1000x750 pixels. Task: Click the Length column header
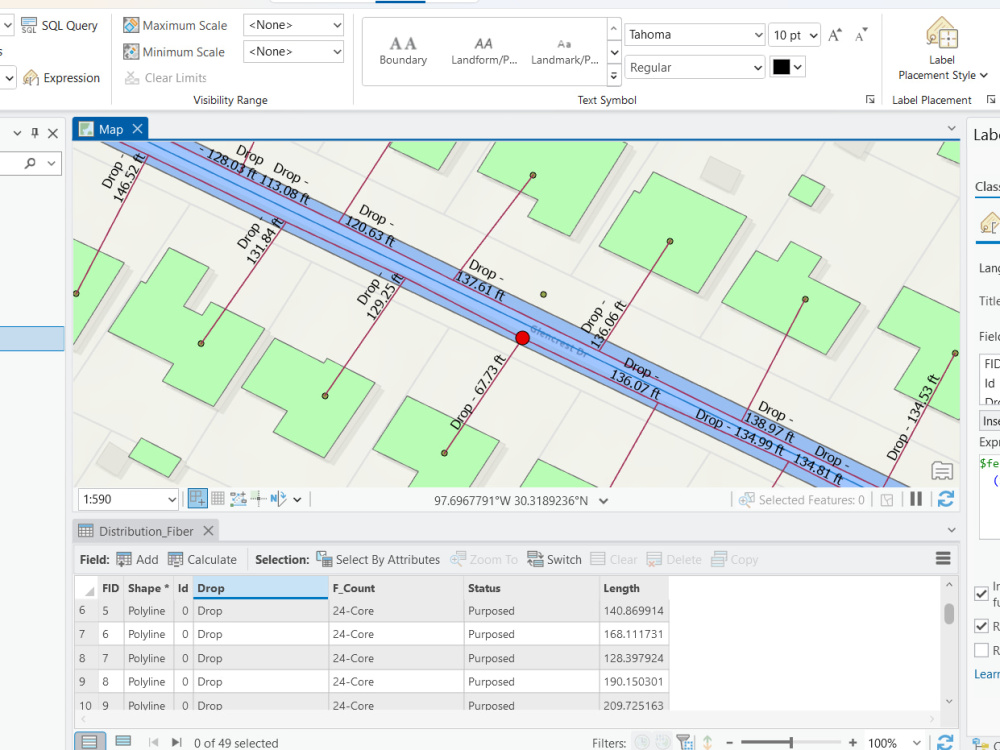coord(634,588)
